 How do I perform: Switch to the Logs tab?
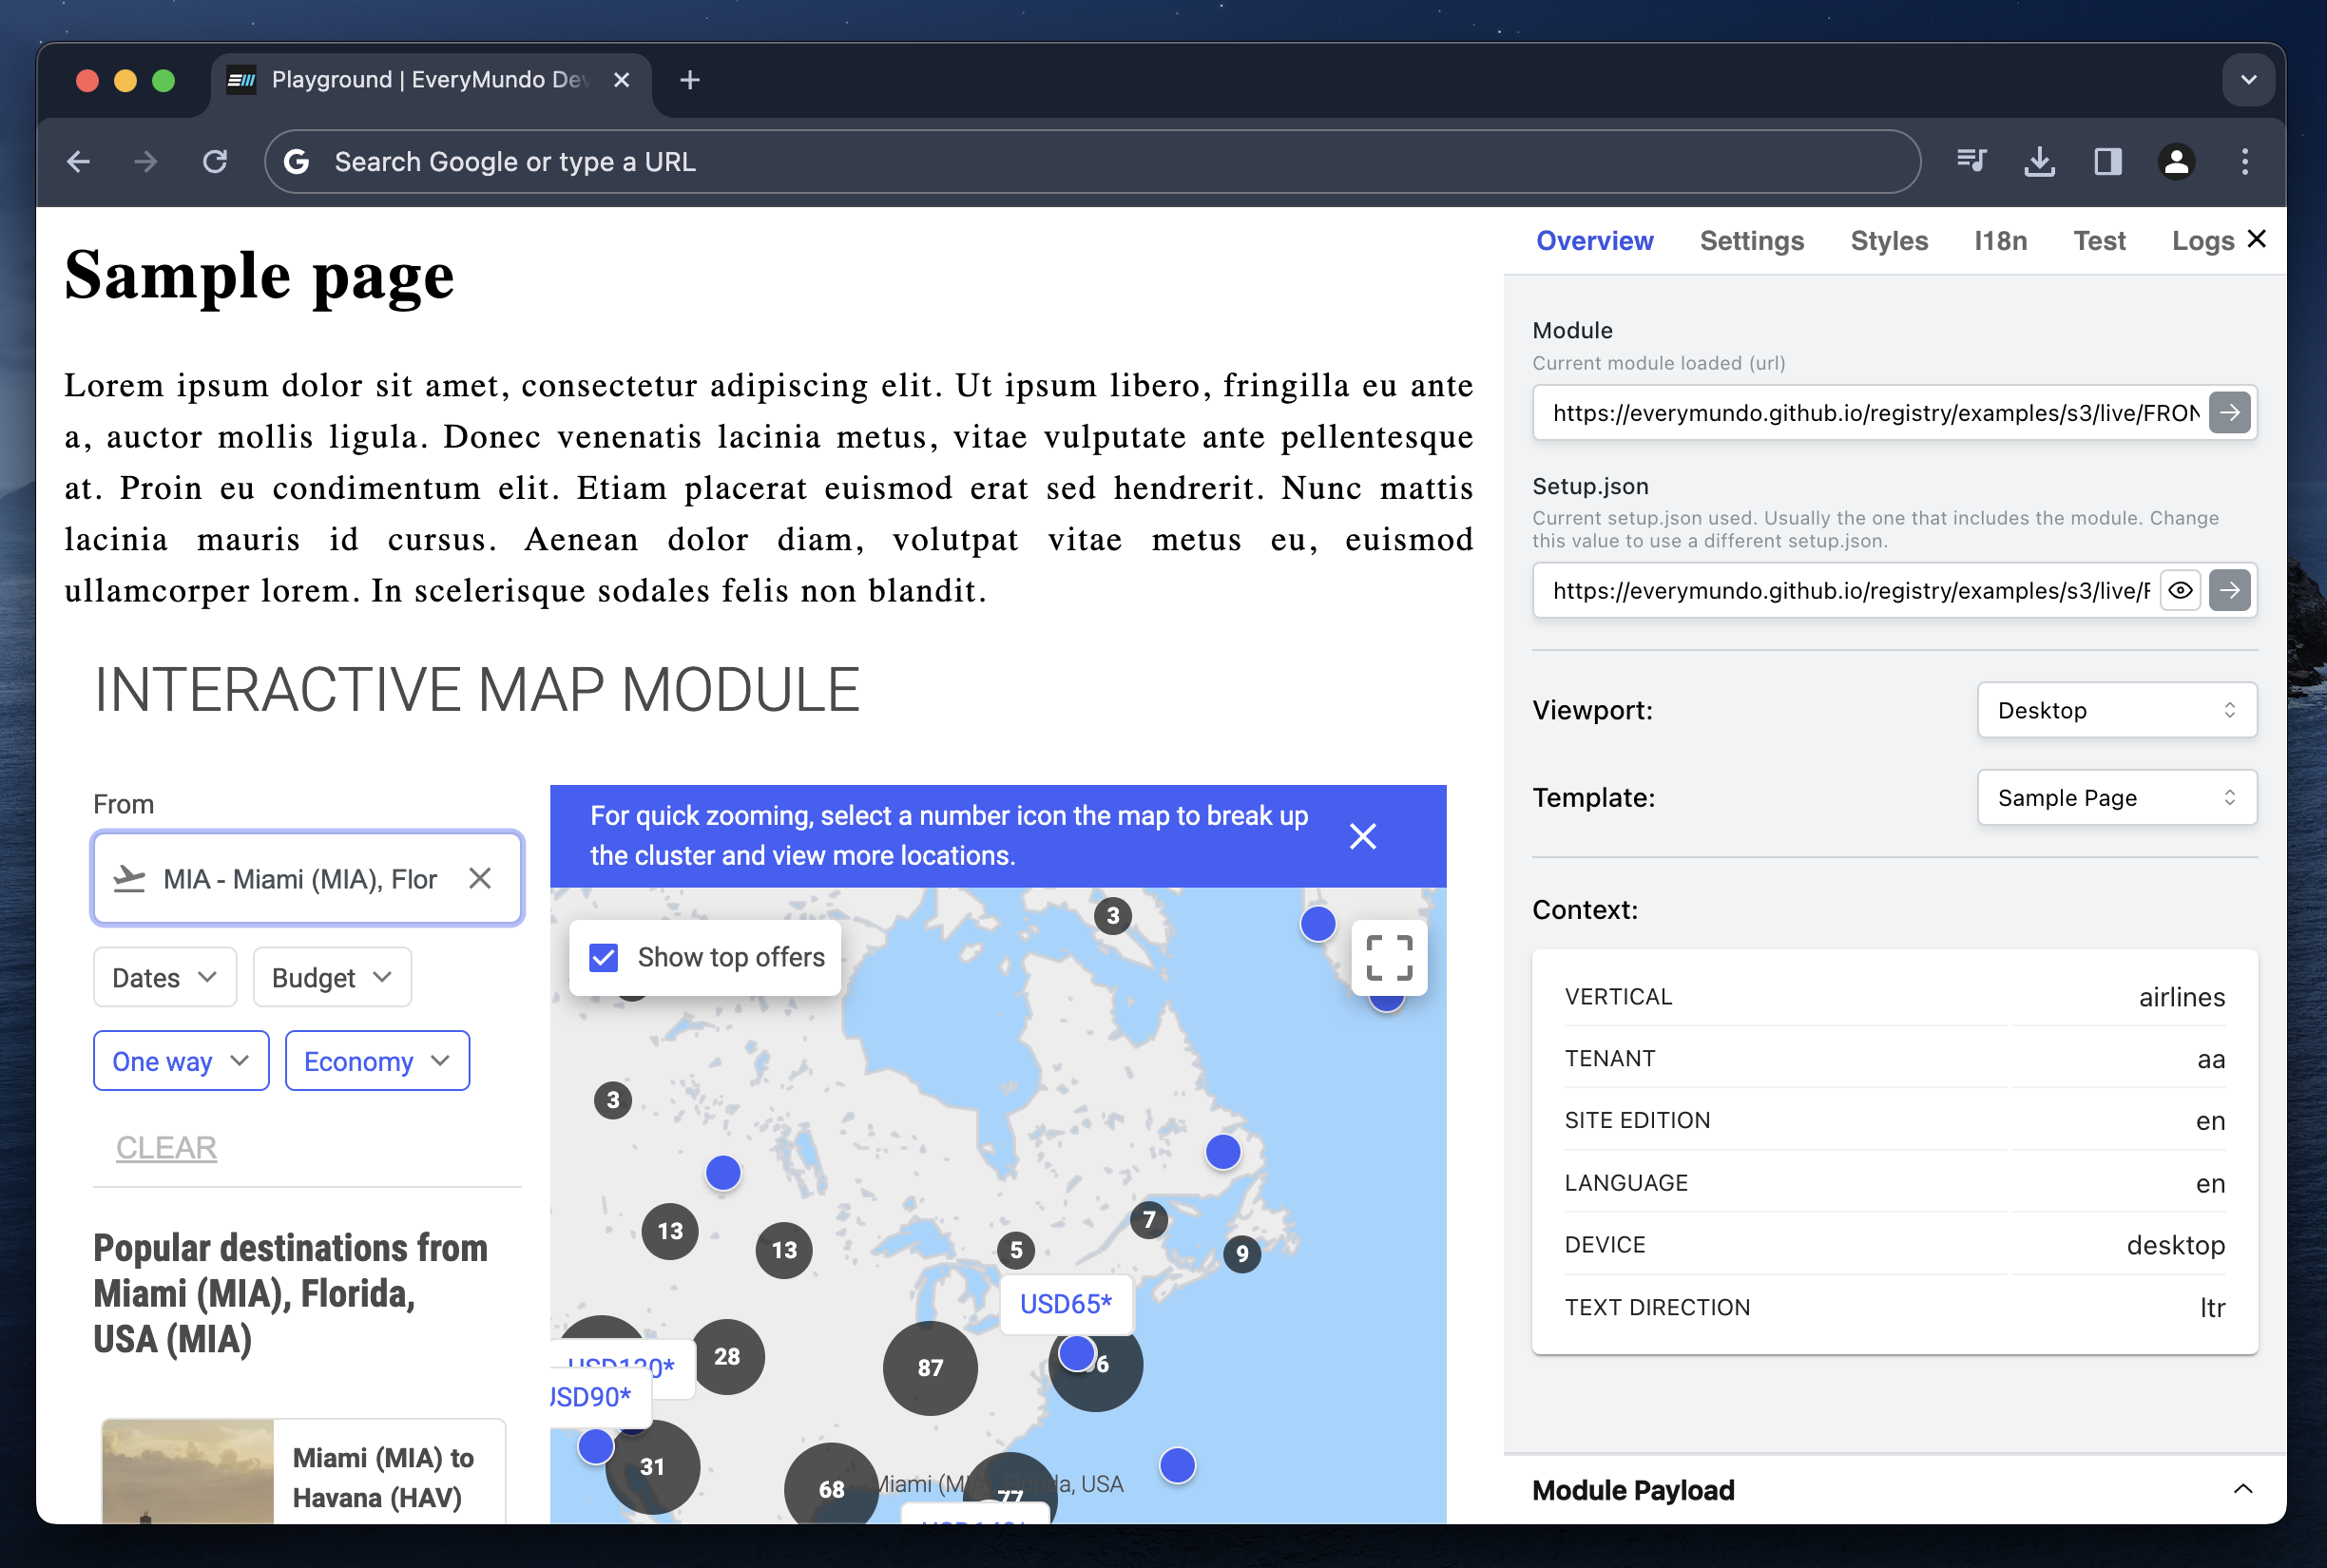pos(2202,240)
